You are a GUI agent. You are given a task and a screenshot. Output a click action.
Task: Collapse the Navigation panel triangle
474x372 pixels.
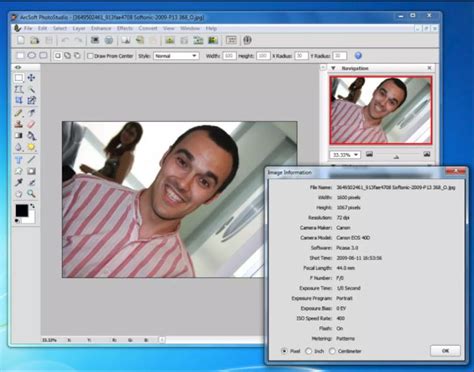coord(333,68)
